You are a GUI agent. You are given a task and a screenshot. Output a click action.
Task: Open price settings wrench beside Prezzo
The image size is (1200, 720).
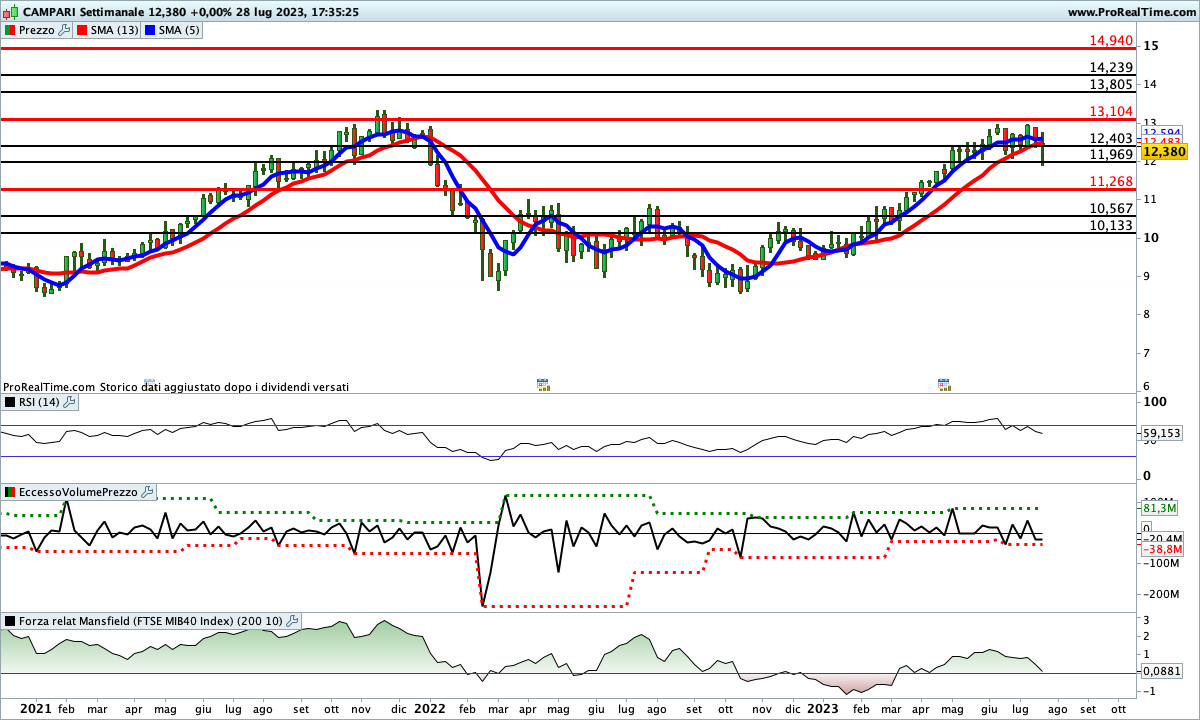[x=65, y=30]
